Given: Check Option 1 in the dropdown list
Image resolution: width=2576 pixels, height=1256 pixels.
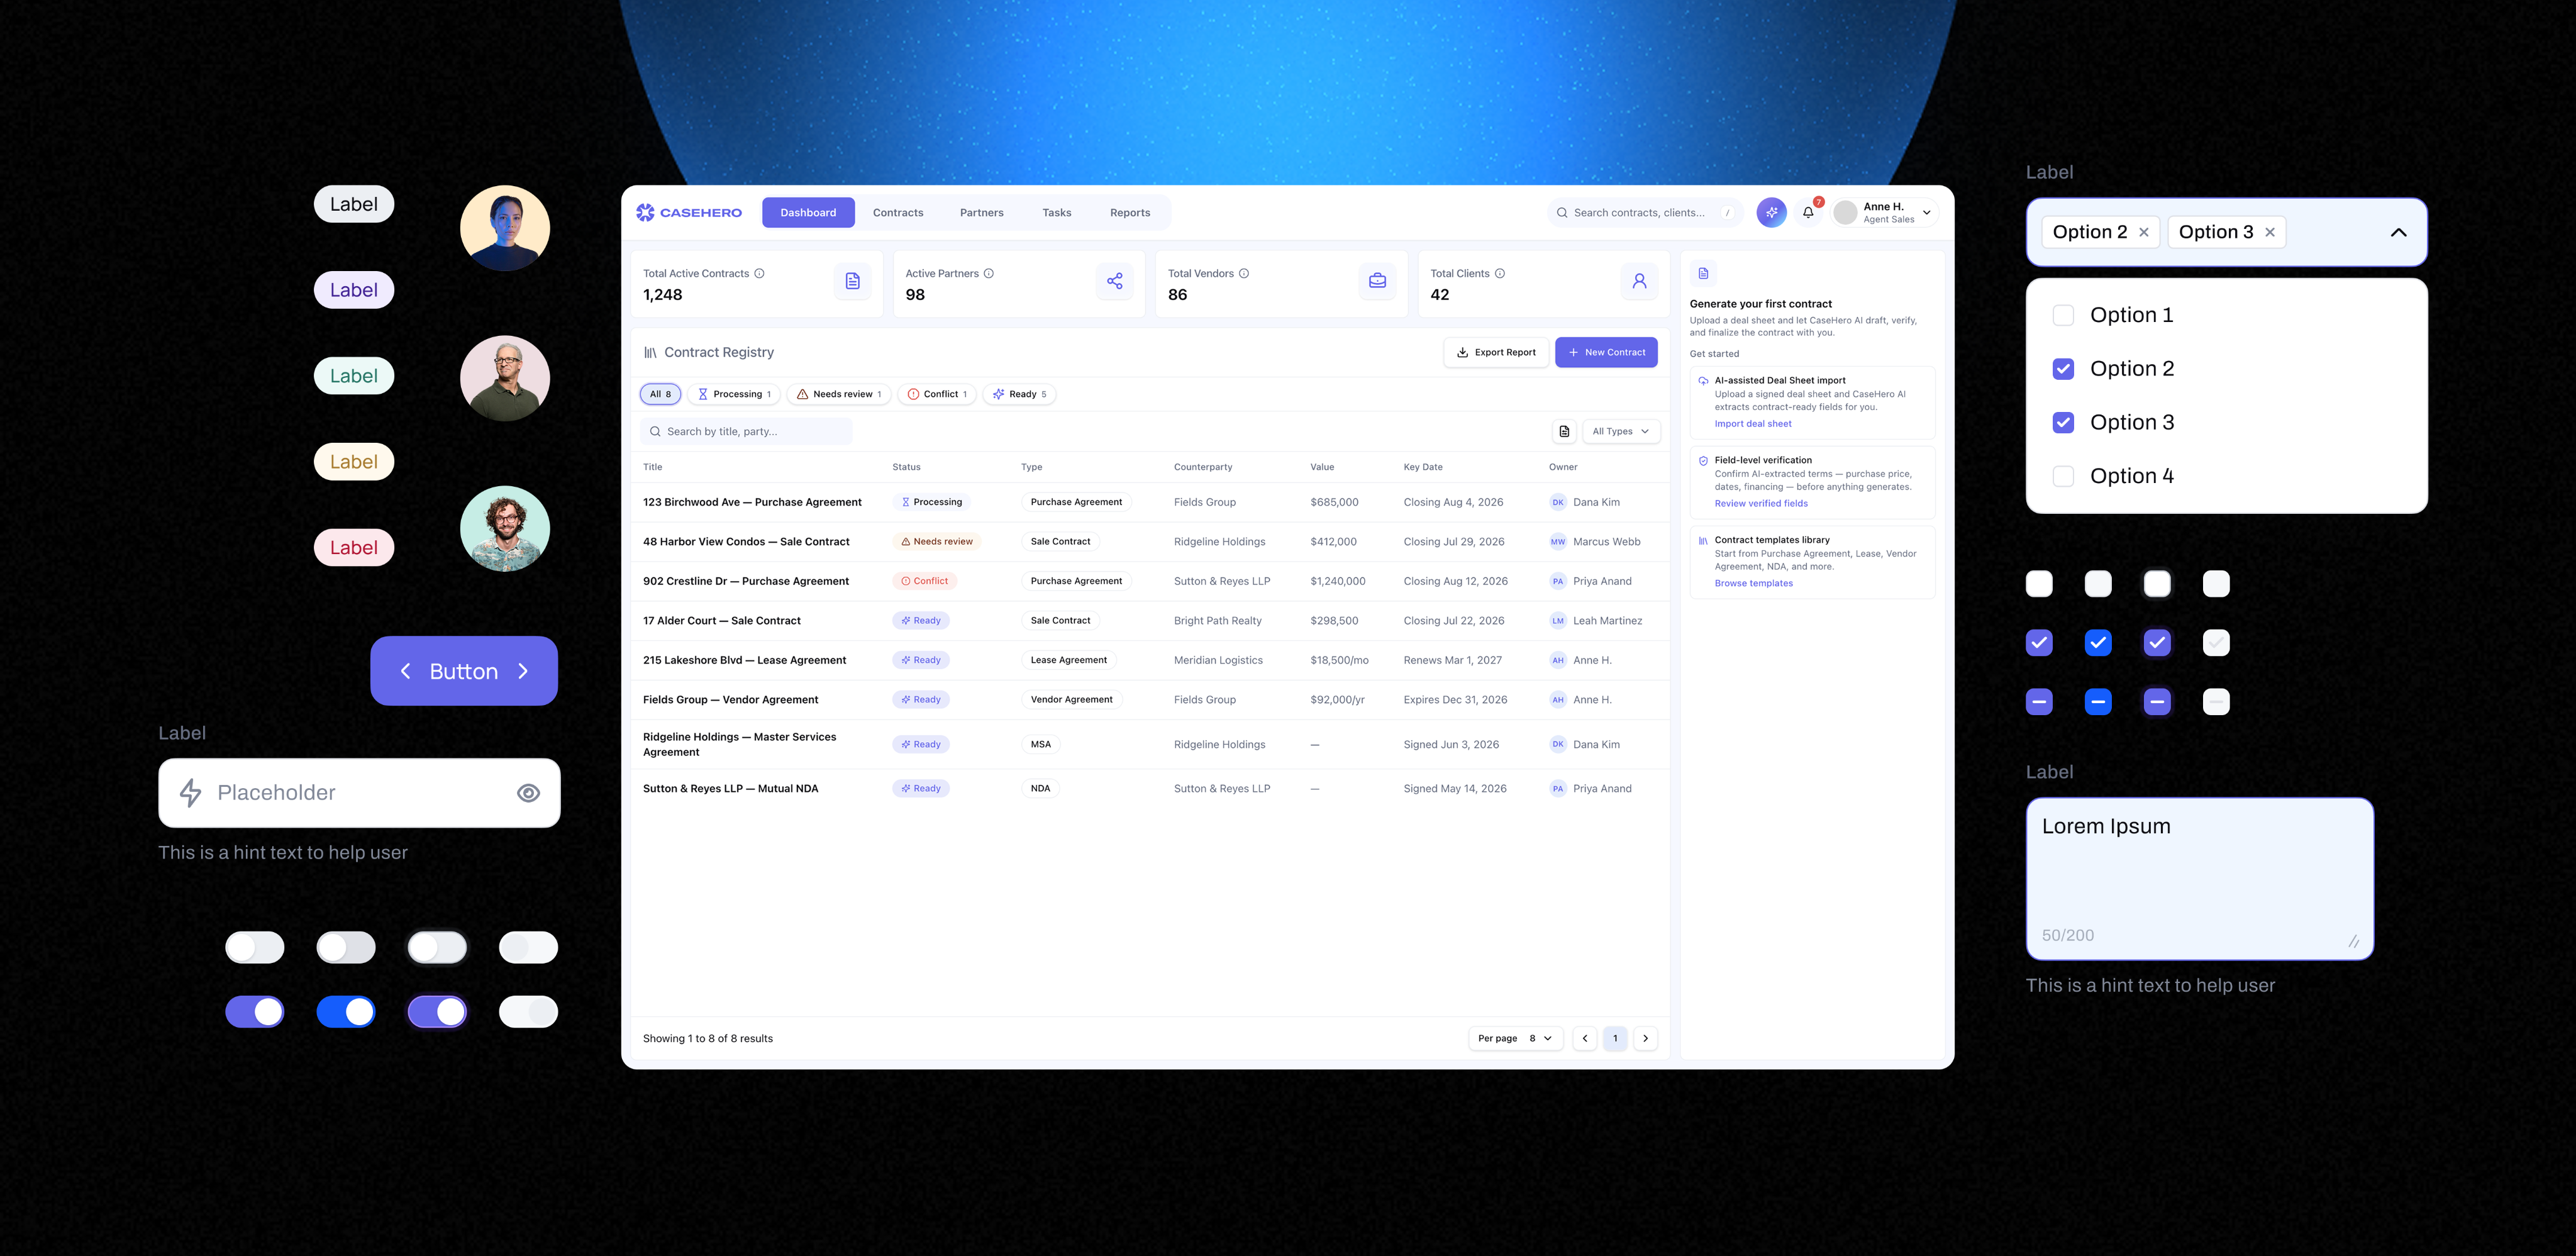Looking at the screenshot, I should click(2063, 315).
